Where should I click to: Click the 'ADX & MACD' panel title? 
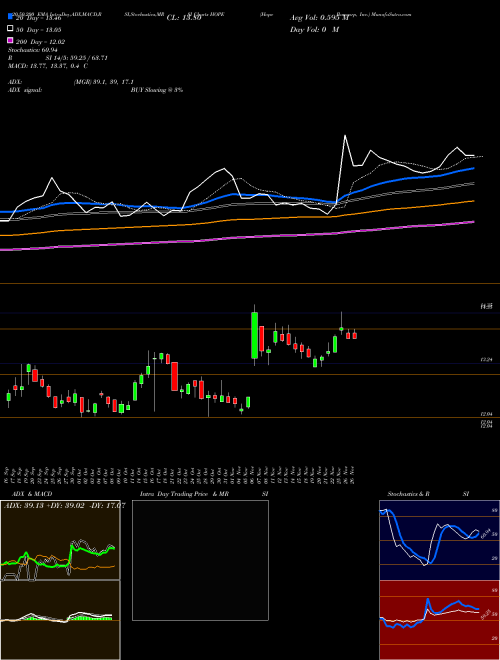(x=32, y=494)
